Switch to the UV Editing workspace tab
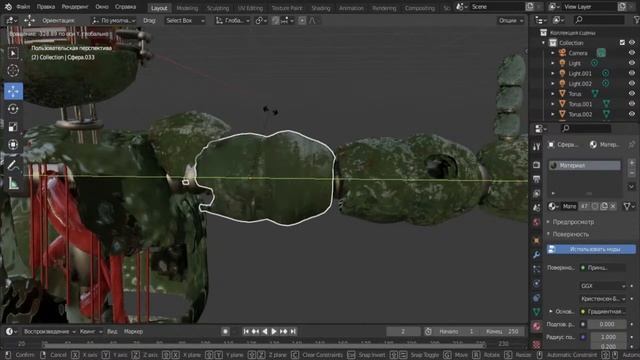The height and width of the screenshot is (360, 640). (250, 8)
